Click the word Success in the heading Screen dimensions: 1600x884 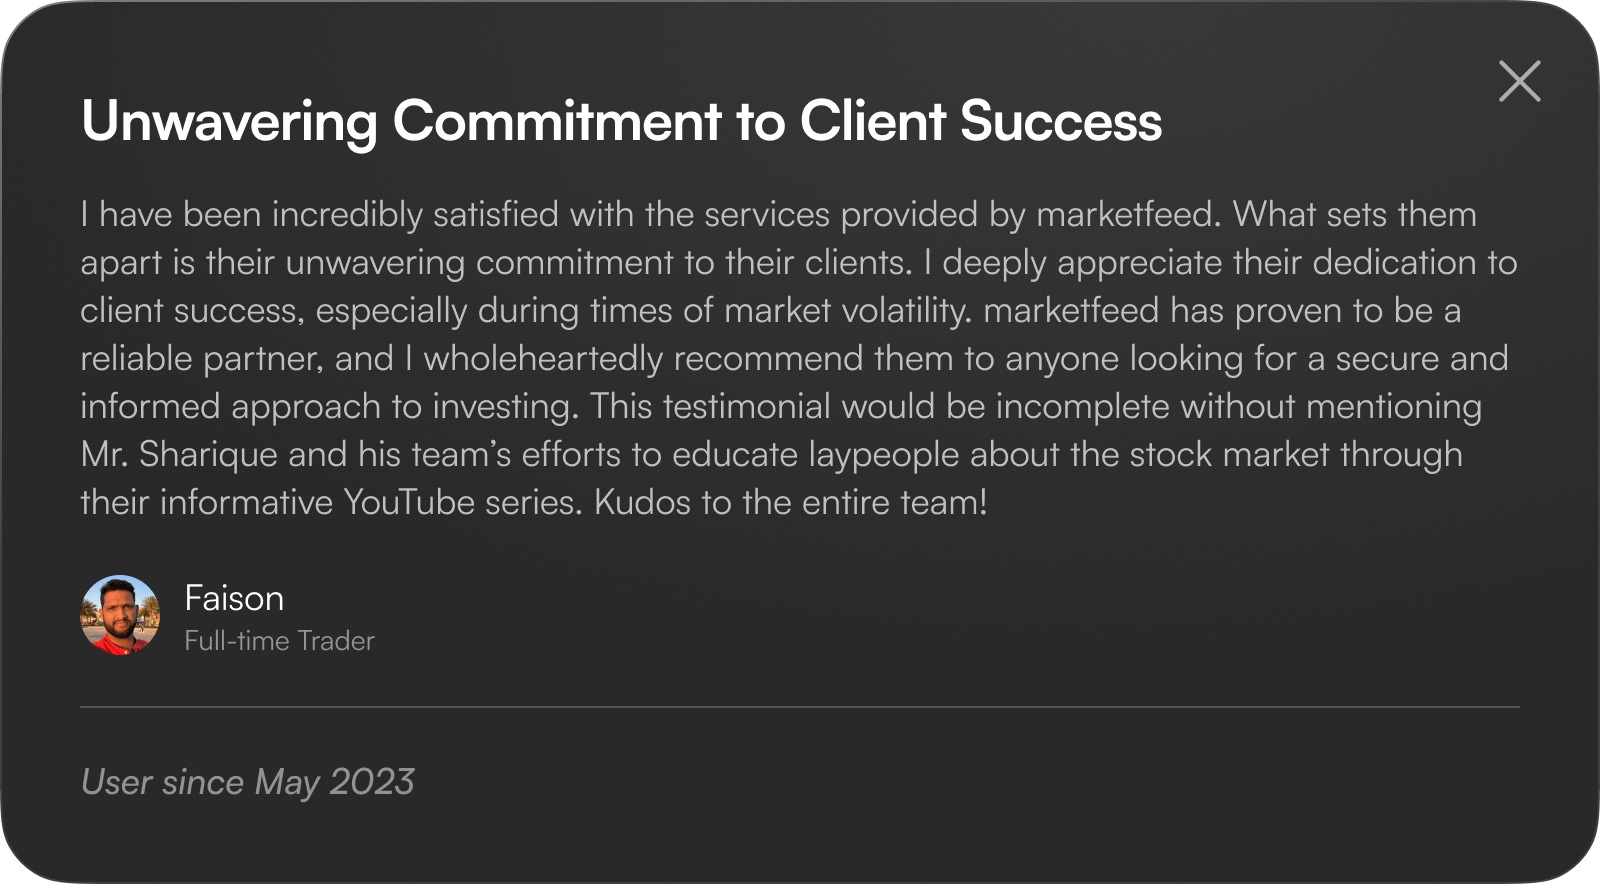click(1060, 122)
